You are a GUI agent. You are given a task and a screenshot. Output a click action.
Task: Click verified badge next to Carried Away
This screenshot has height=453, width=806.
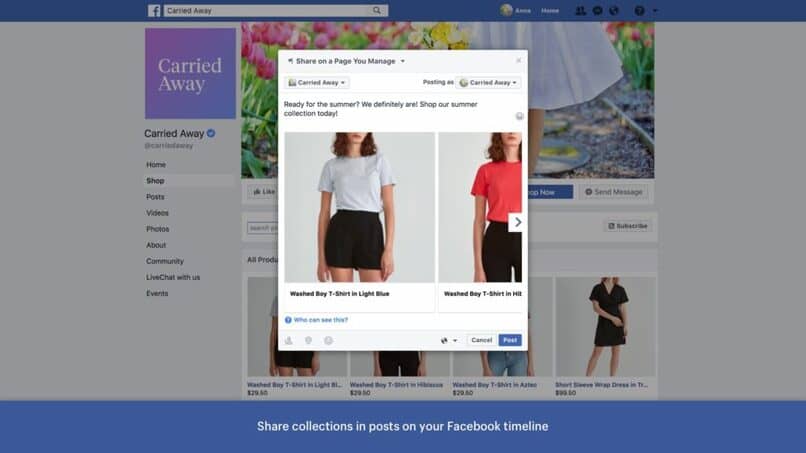(x=211, y=133)
